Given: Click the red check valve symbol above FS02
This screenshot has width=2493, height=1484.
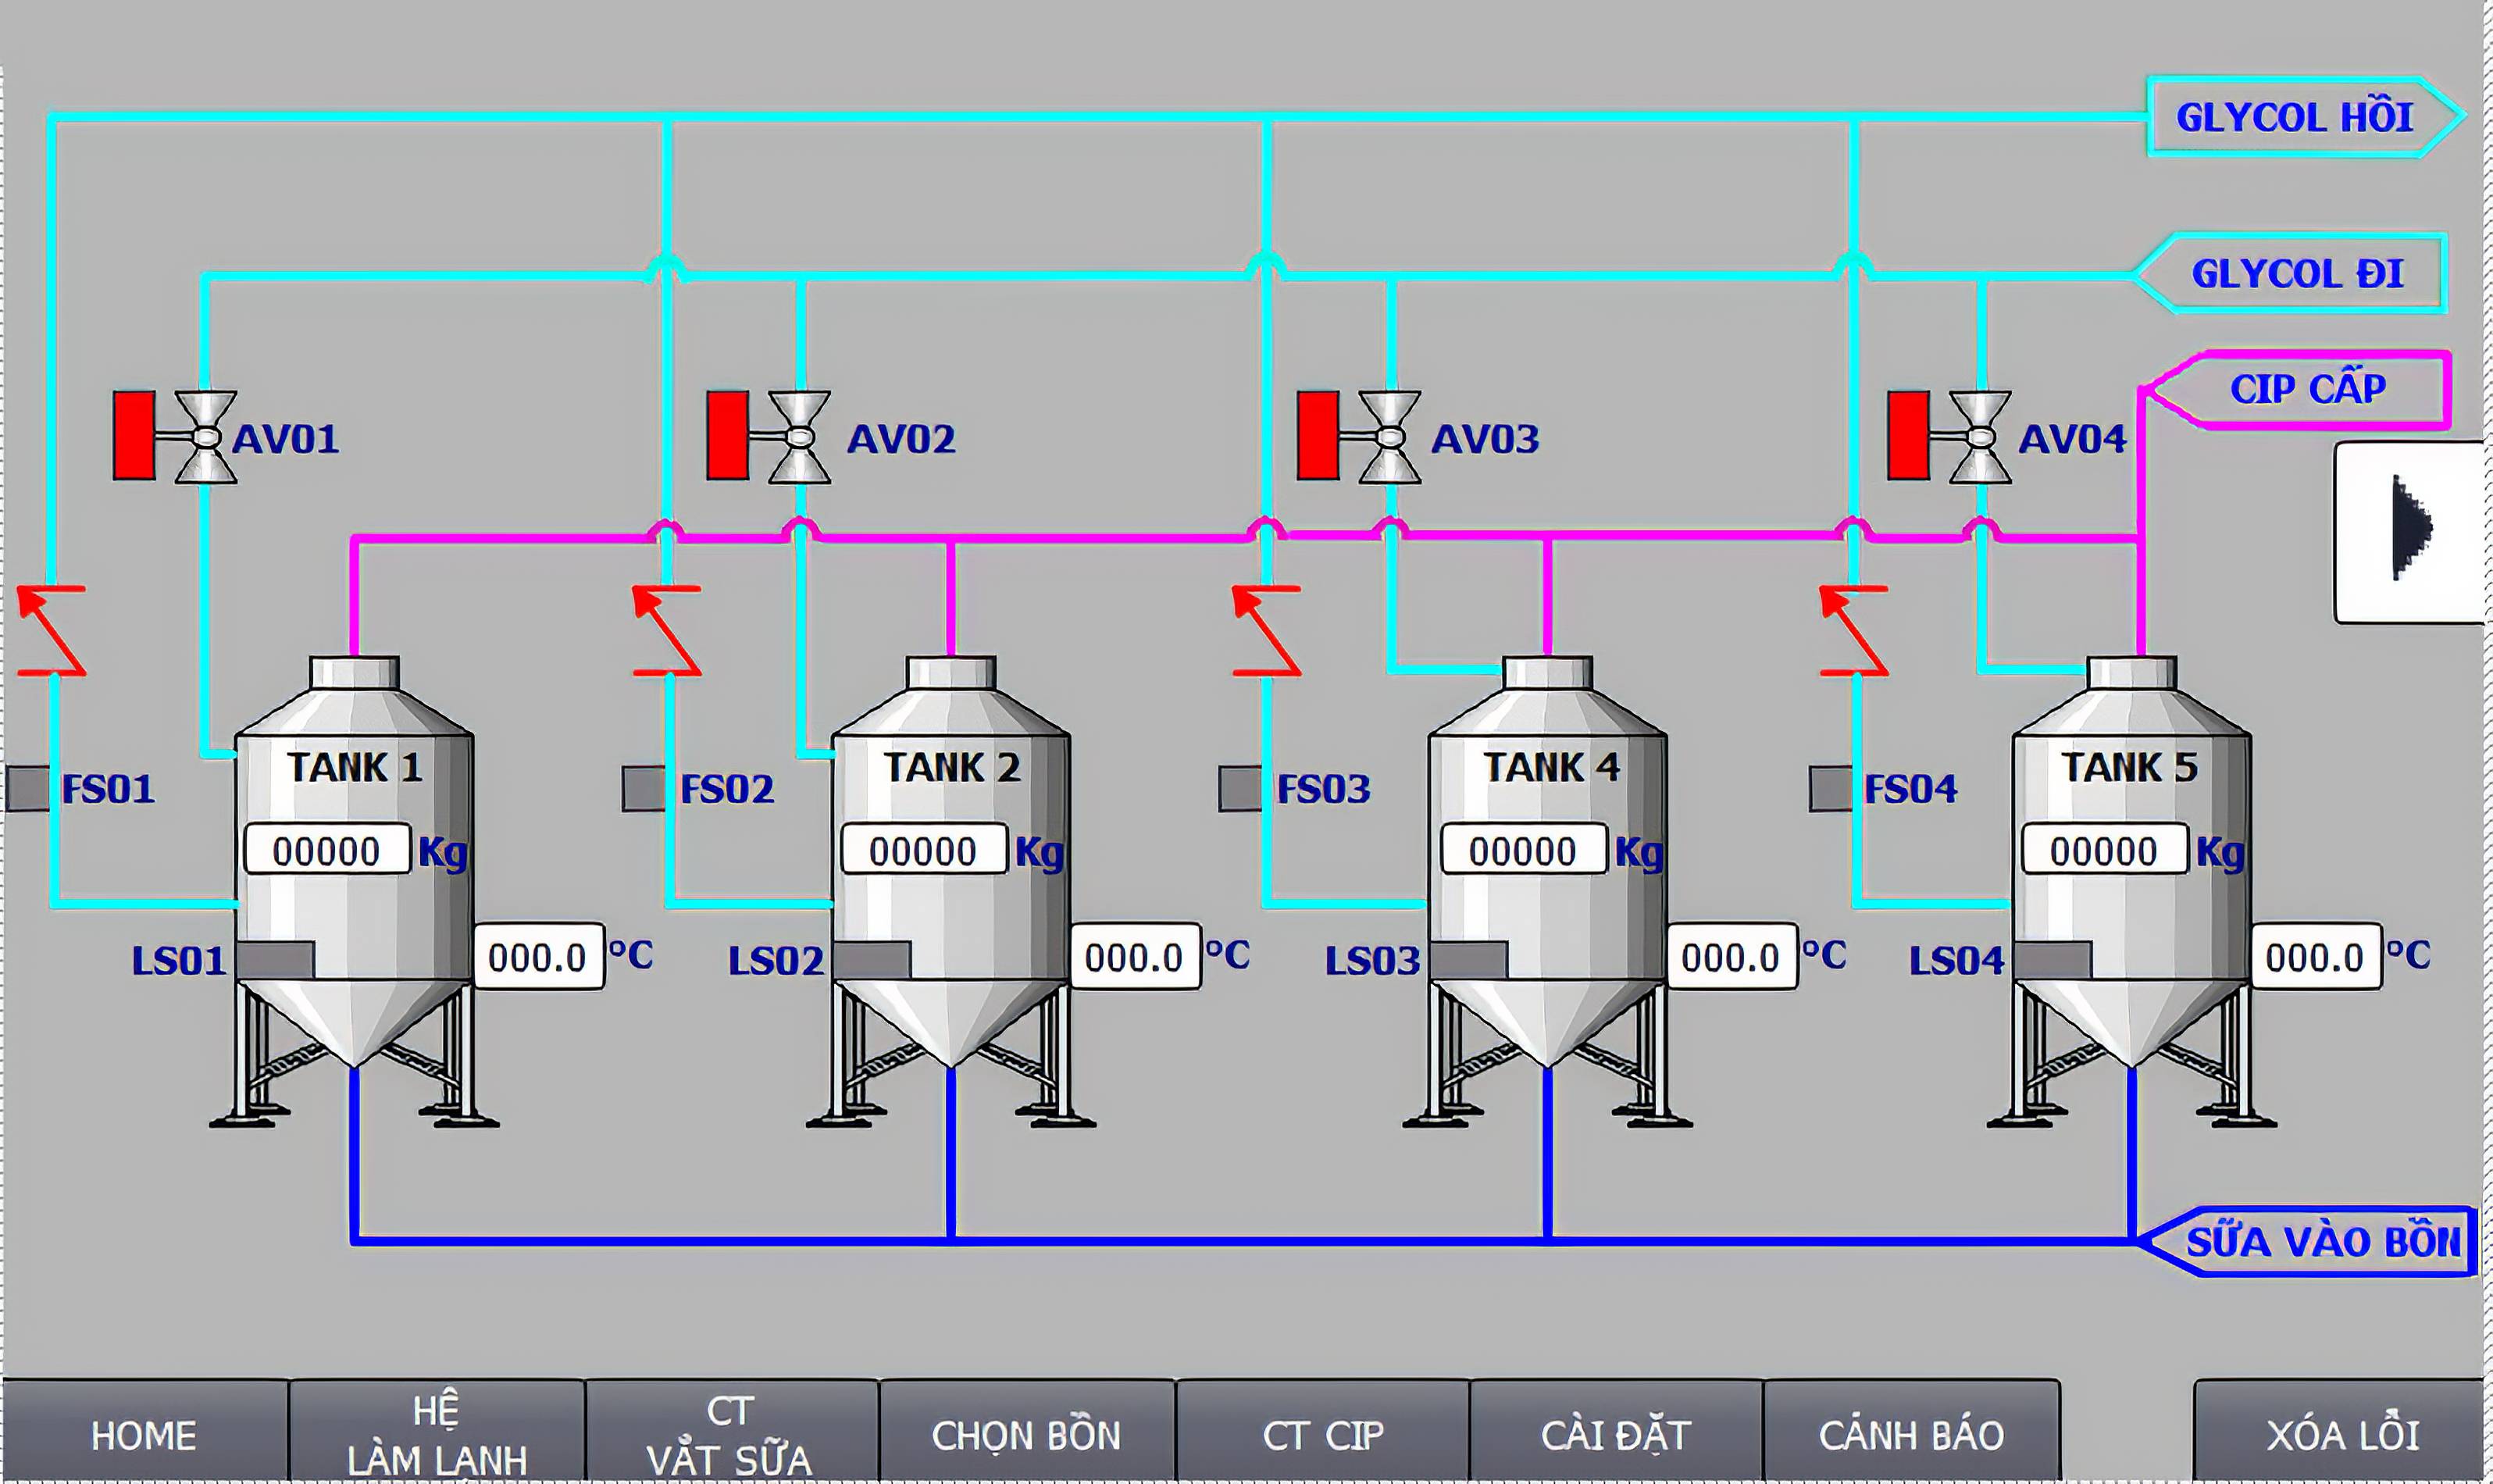Looking at the screenshot, I should (667, 631).
